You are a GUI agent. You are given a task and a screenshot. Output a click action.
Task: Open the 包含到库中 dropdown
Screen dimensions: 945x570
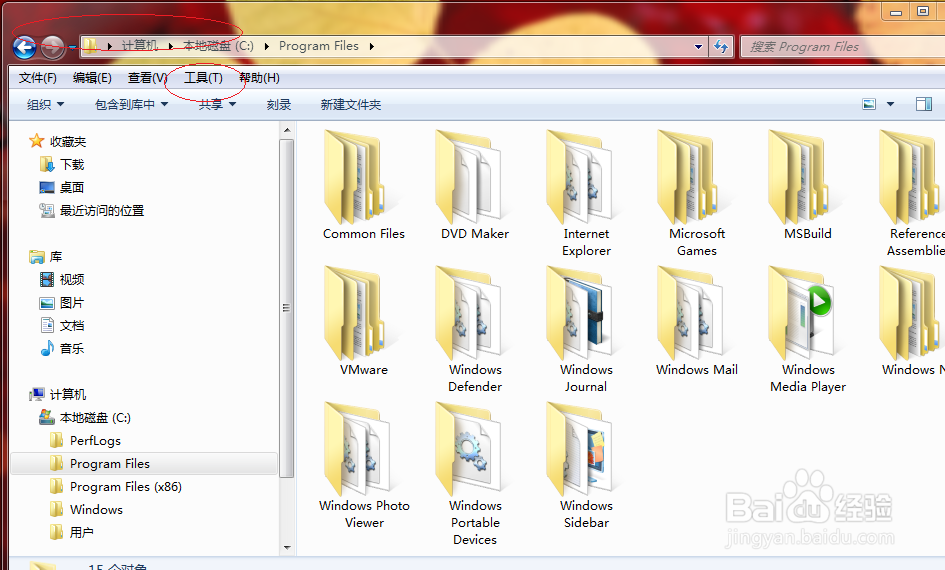[131, 104]
